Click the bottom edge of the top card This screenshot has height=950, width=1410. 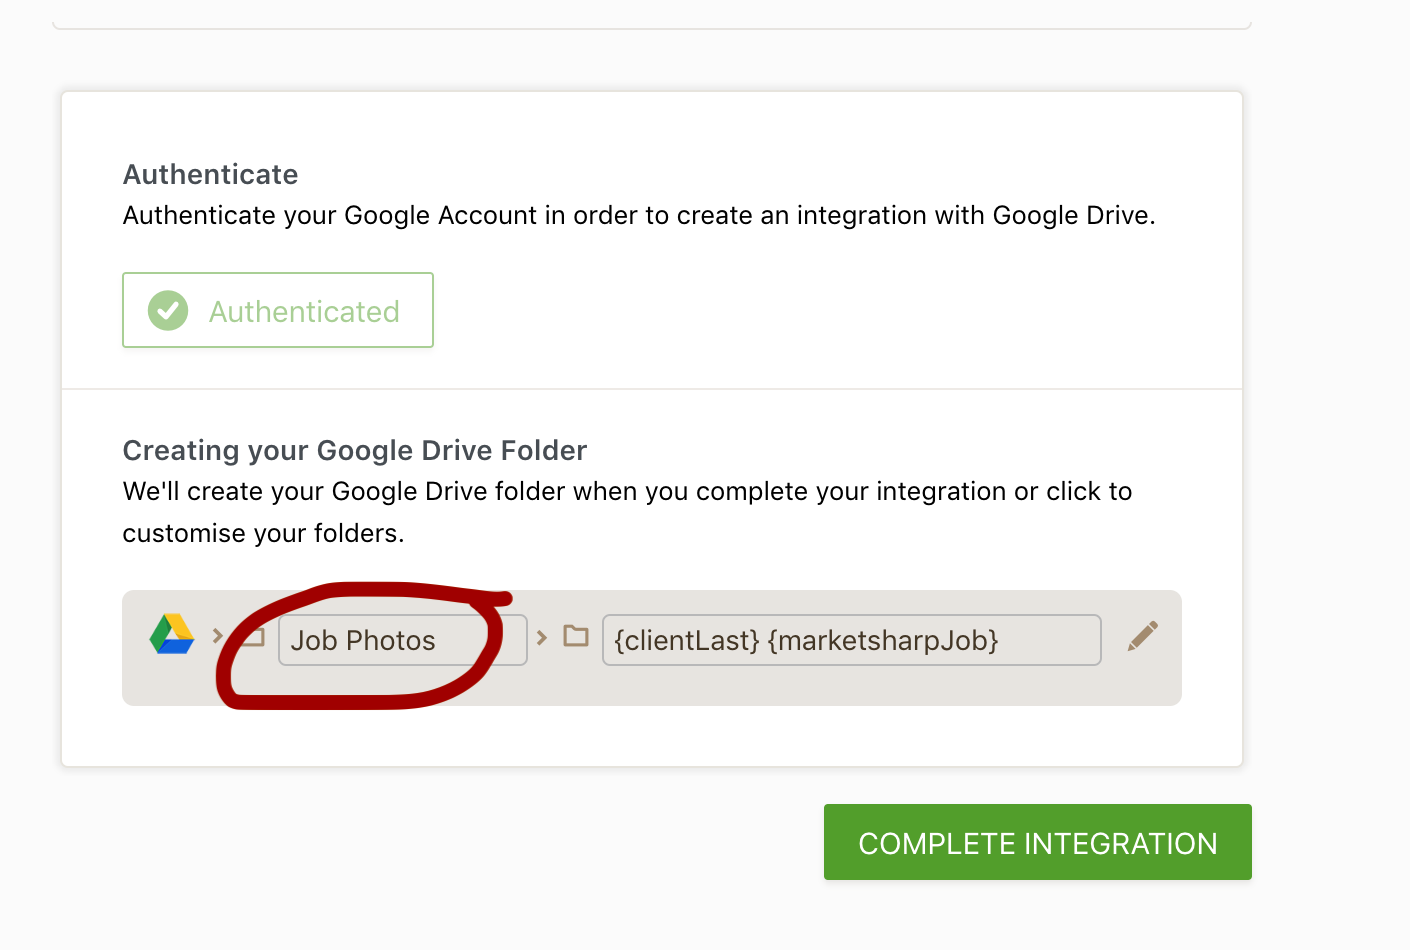652,28
